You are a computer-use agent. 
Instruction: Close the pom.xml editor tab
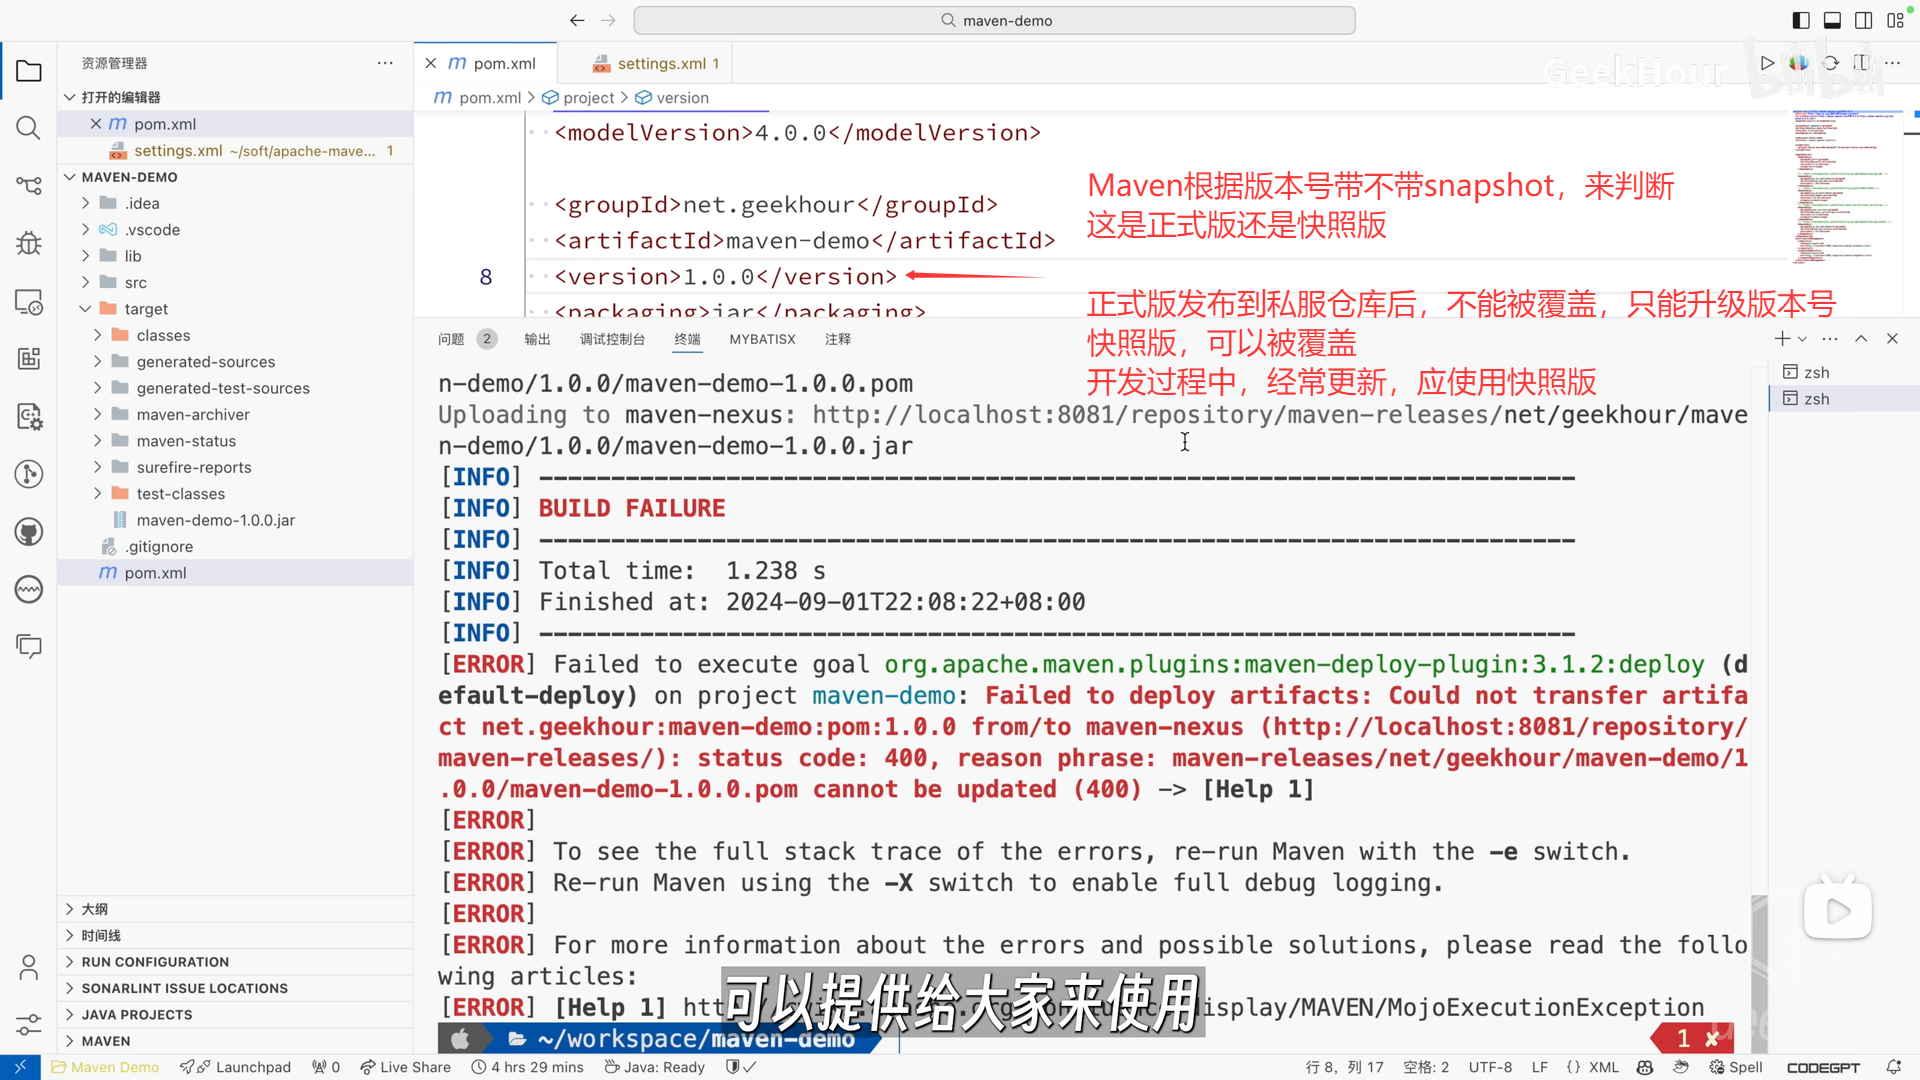430,63
